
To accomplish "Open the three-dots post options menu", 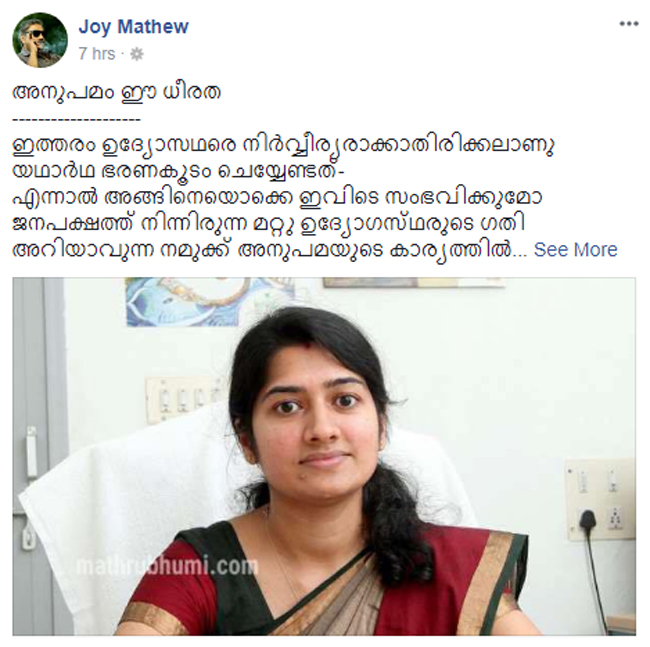I will coord(628,24).
